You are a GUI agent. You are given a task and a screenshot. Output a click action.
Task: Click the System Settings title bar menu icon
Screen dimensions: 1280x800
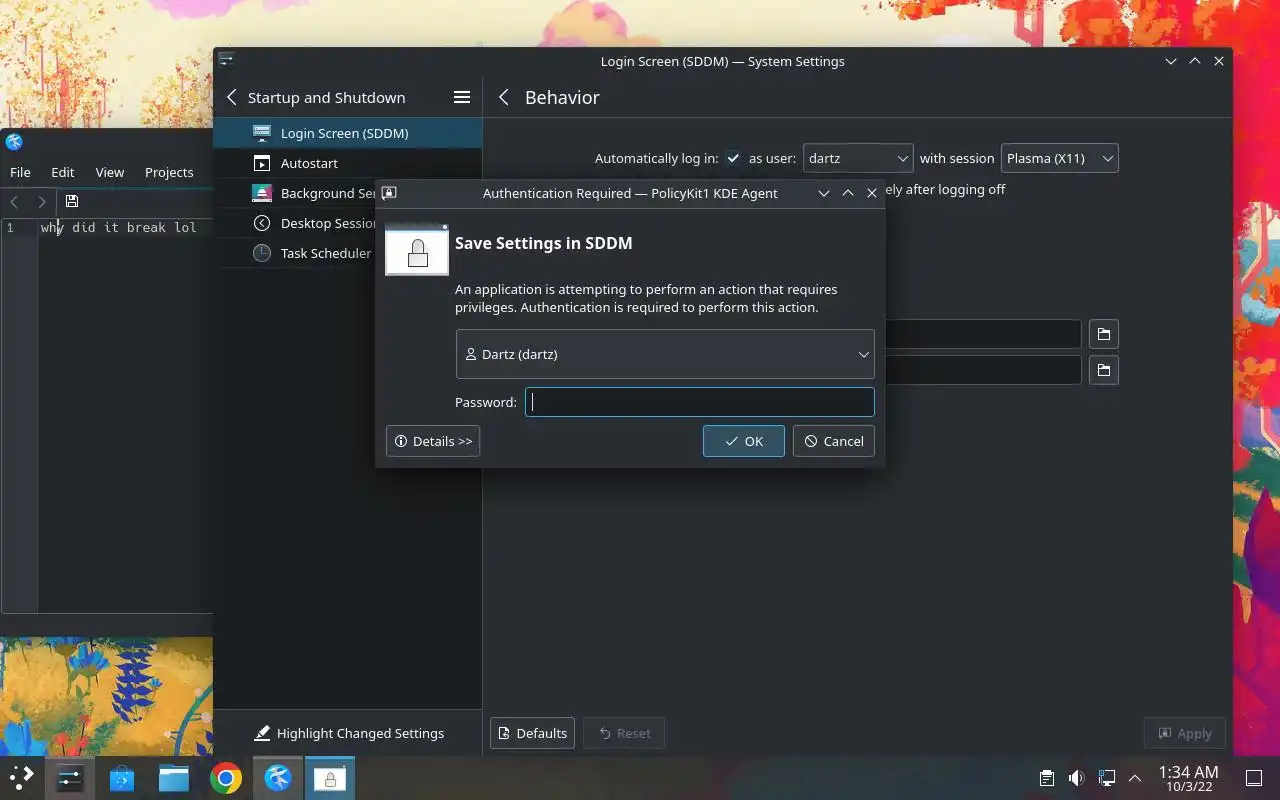pyautogui.click(x=227, y=61)
